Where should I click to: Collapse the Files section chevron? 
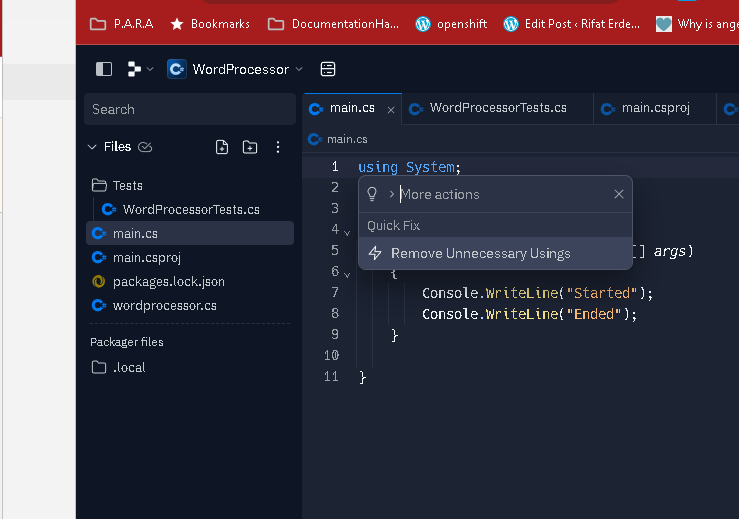(x=92, y=147)
